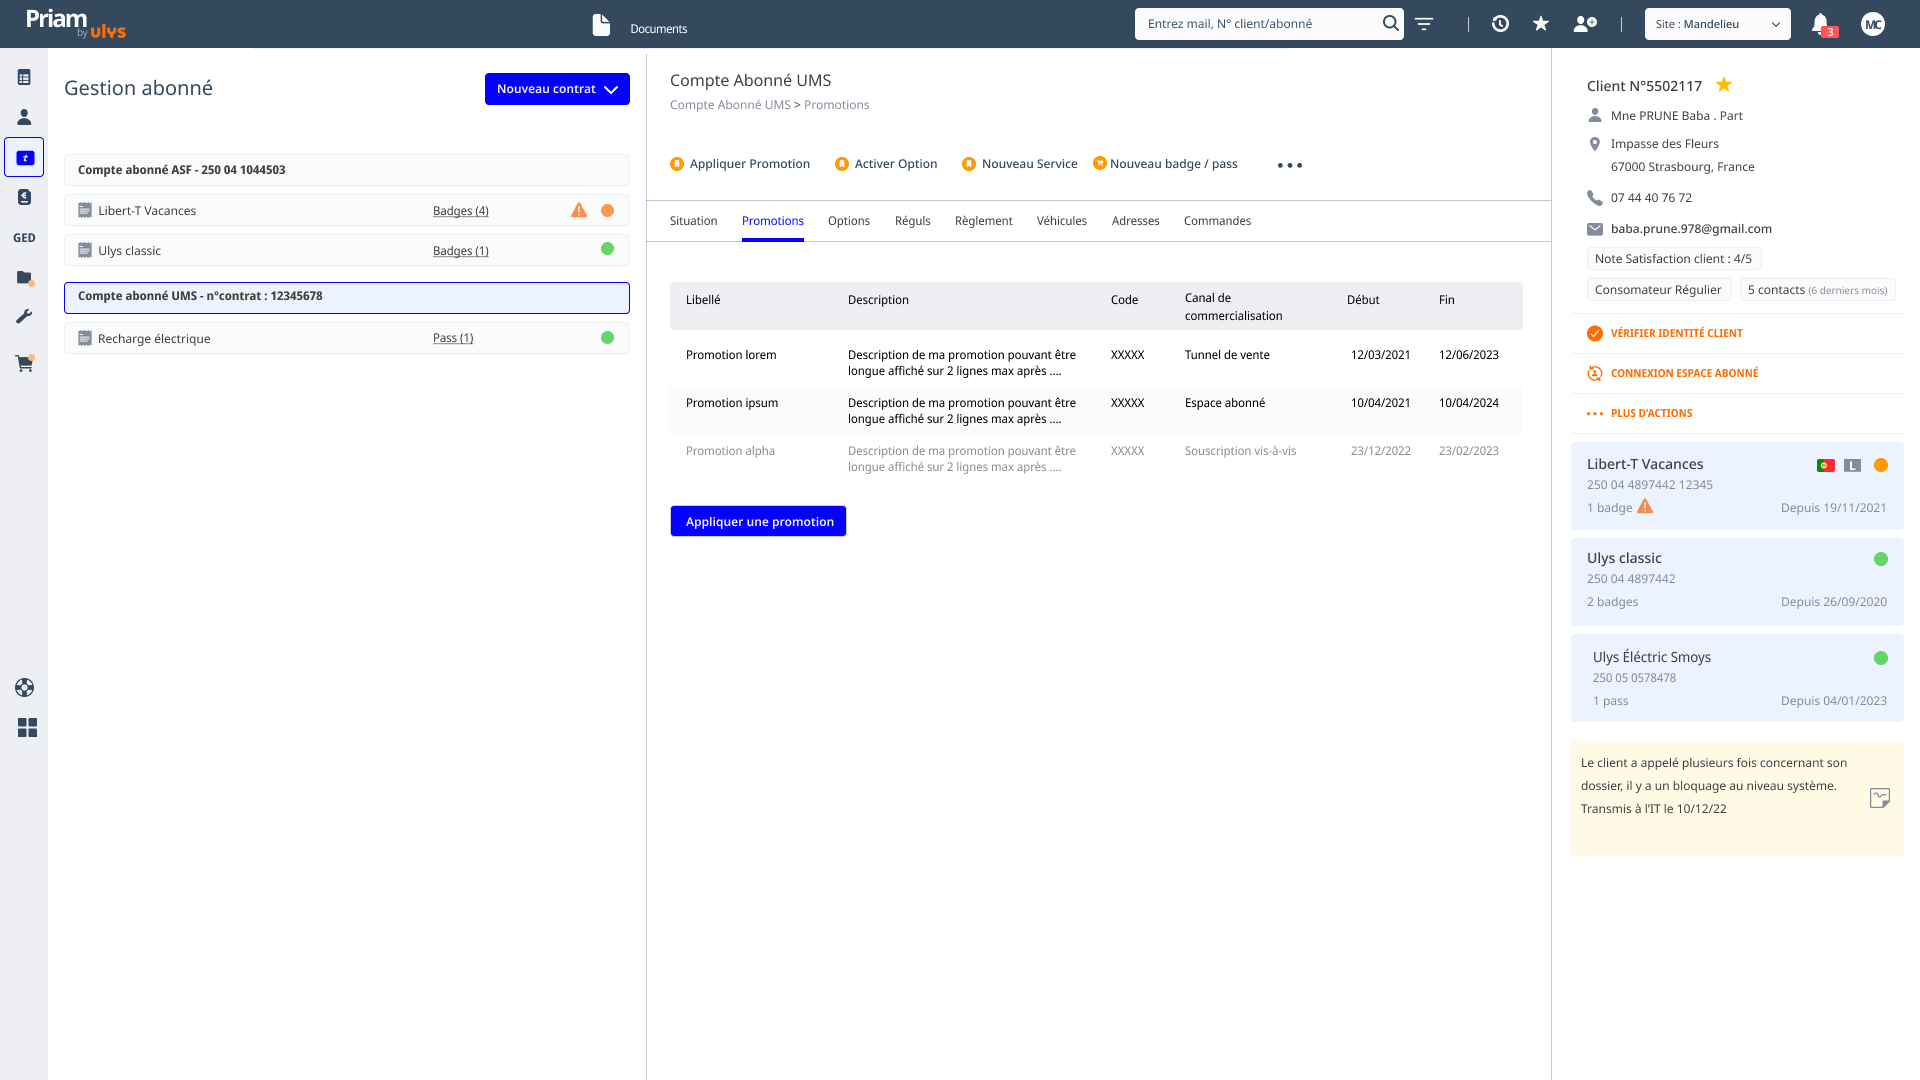Open the wrench tools sidebar icon

[x=24, y=316]
